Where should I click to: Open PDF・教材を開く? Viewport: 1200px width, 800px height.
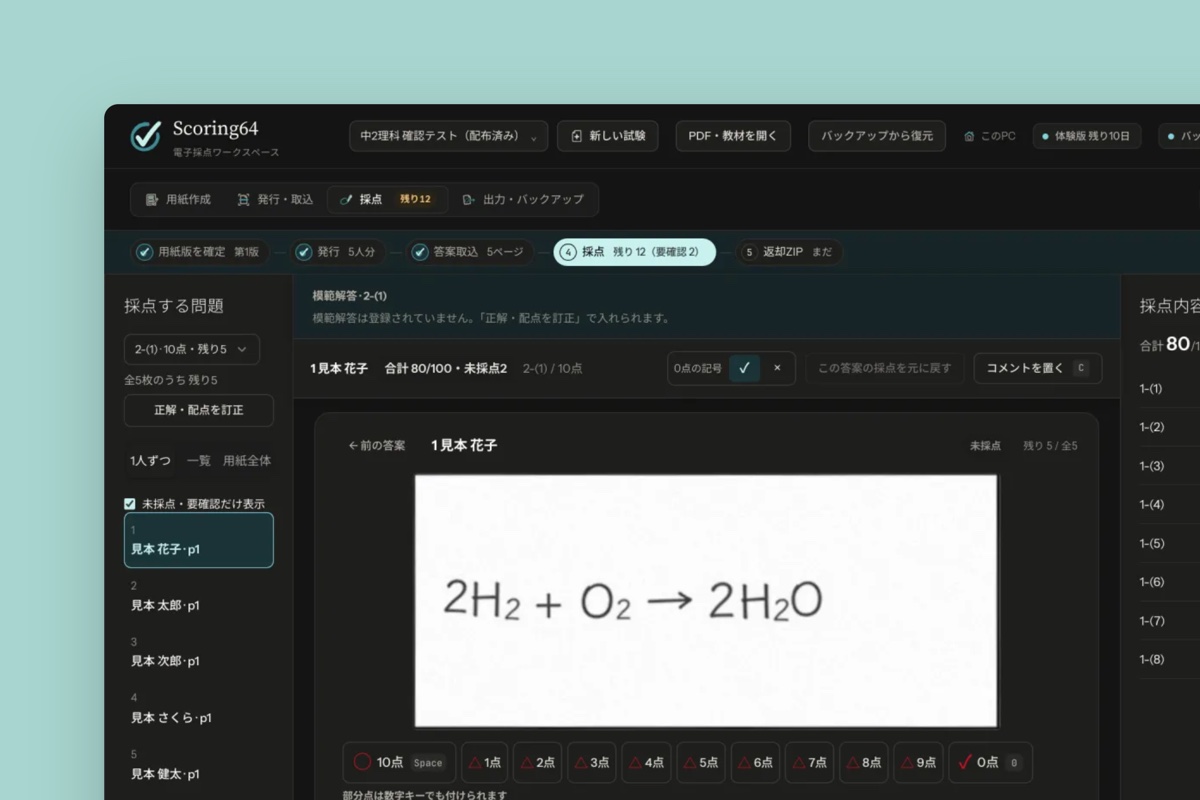click(x=733, y=136)
